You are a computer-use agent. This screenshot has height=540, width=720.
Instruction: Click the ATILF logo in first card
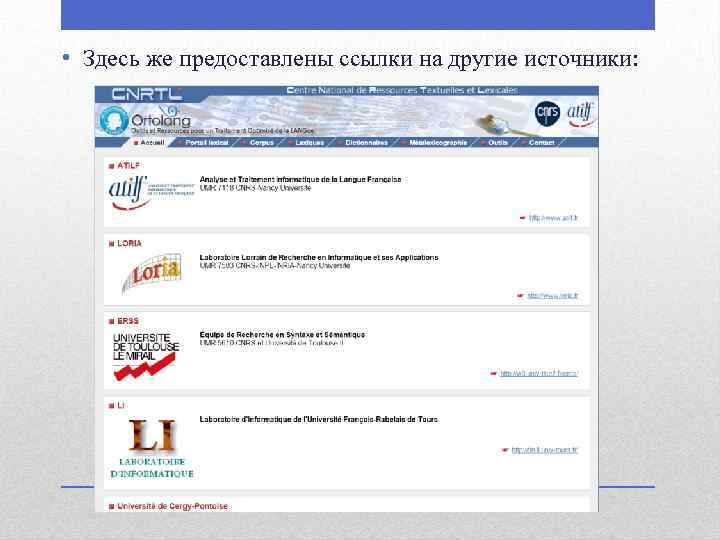point(151,193)
